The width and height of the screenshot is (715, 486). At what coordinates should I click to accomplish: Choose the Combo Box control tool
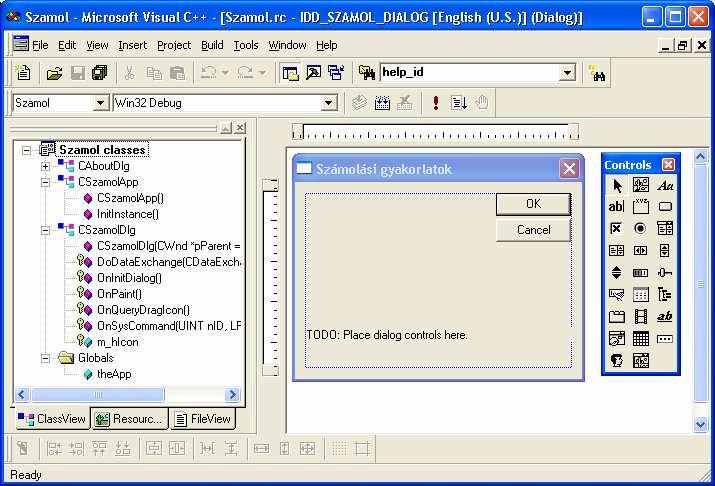pos(665,228)
